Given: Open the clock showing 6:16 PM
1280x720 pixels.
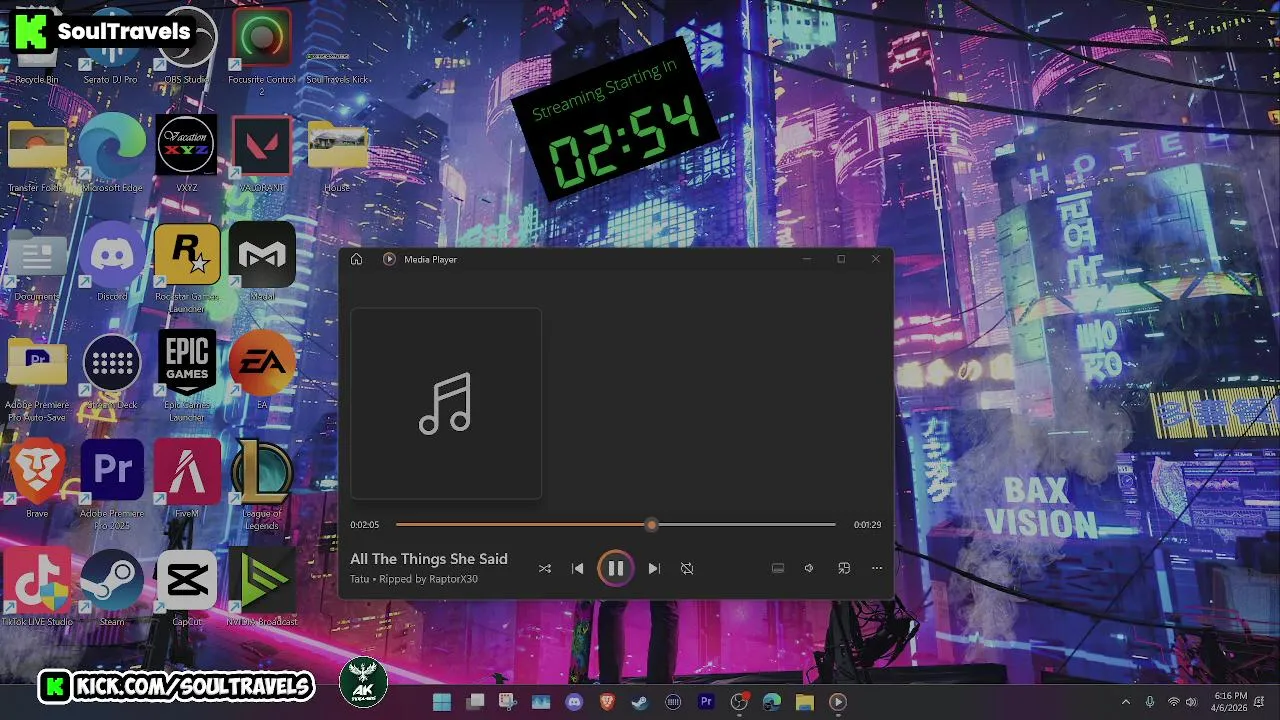Looking at the screenshot, I should coord(1231,701).
